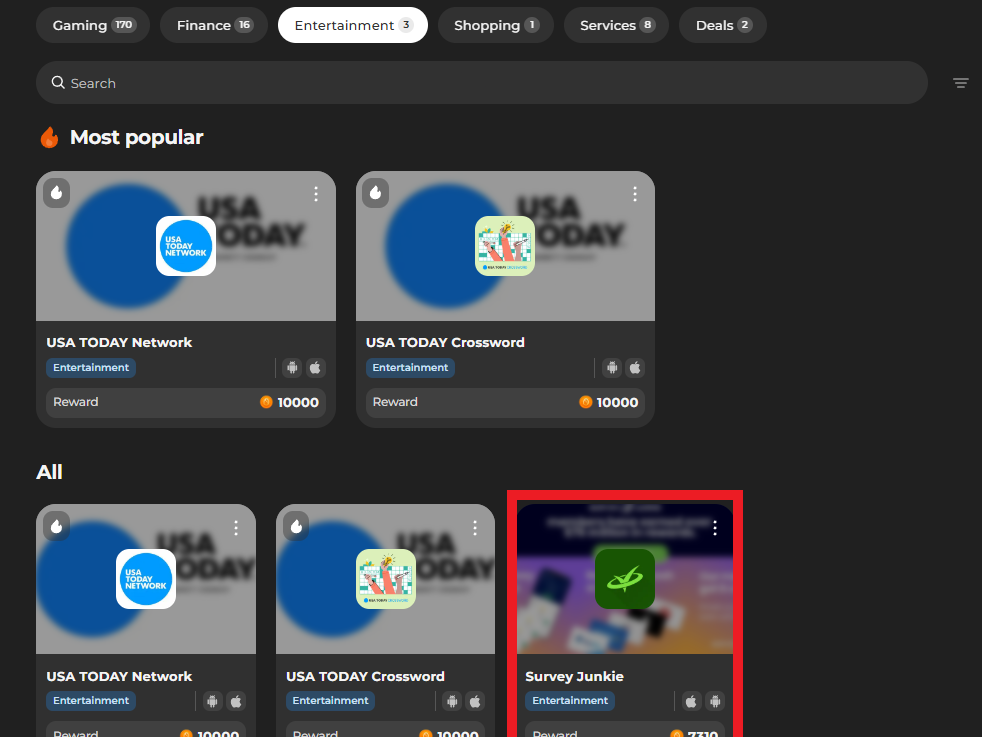Screen dimensions: 982x737
Task: Click hot badge on popular USA TODAY Crossword card
Action: pos(376,193)
